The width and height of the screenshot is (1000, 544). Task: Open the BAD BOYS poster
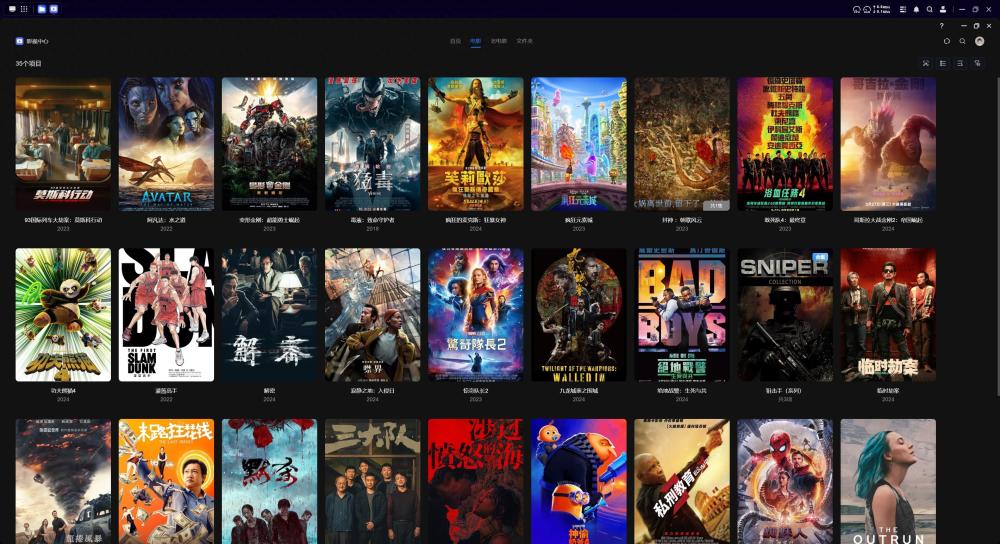click(x=682, y=315)
